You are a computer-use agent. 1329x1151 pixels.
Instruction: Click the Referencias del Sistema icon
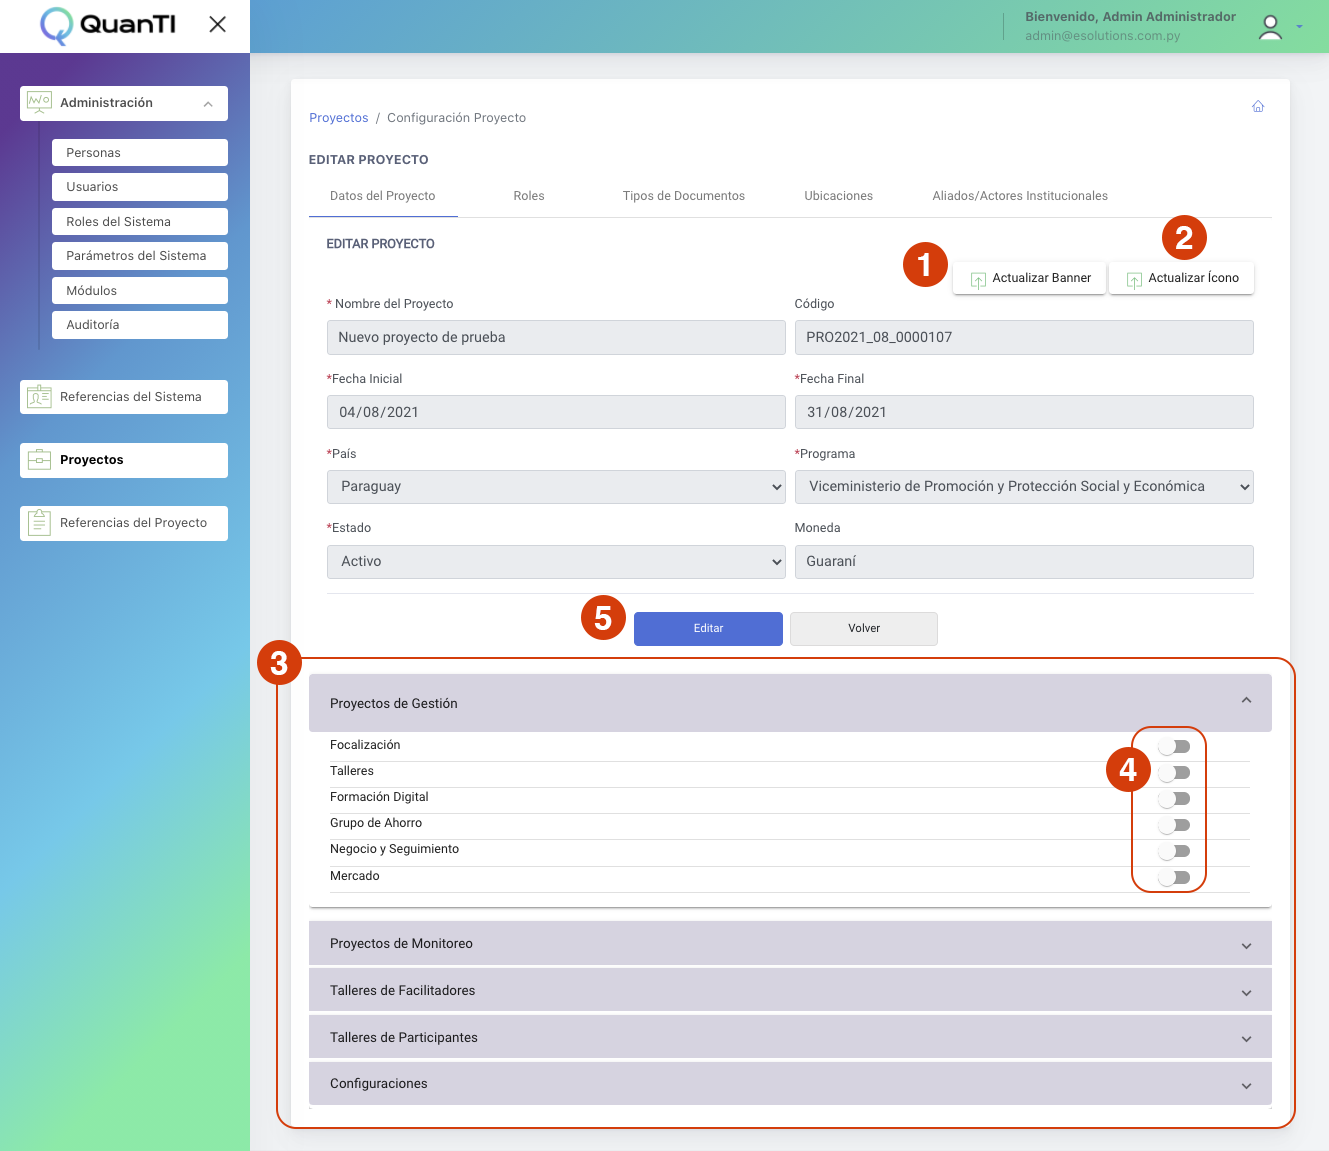tap(40, 397)
